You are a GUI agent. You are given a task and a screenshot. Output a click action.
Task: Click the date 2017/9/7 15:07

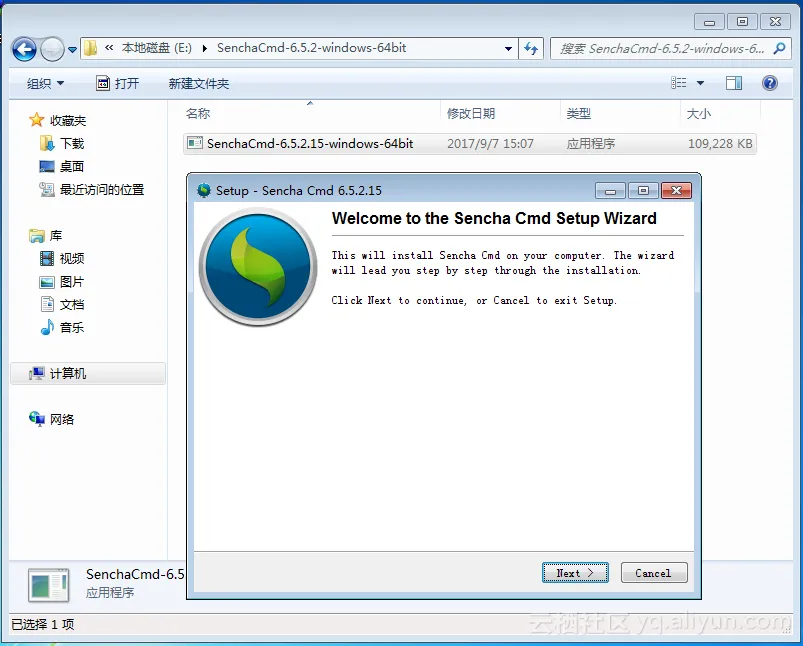coord(490,143)
